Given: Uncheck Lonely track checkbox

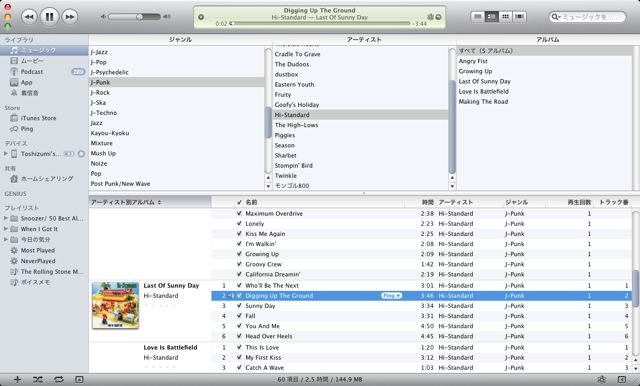Looking at the screenshot, I should pos(239,224).
